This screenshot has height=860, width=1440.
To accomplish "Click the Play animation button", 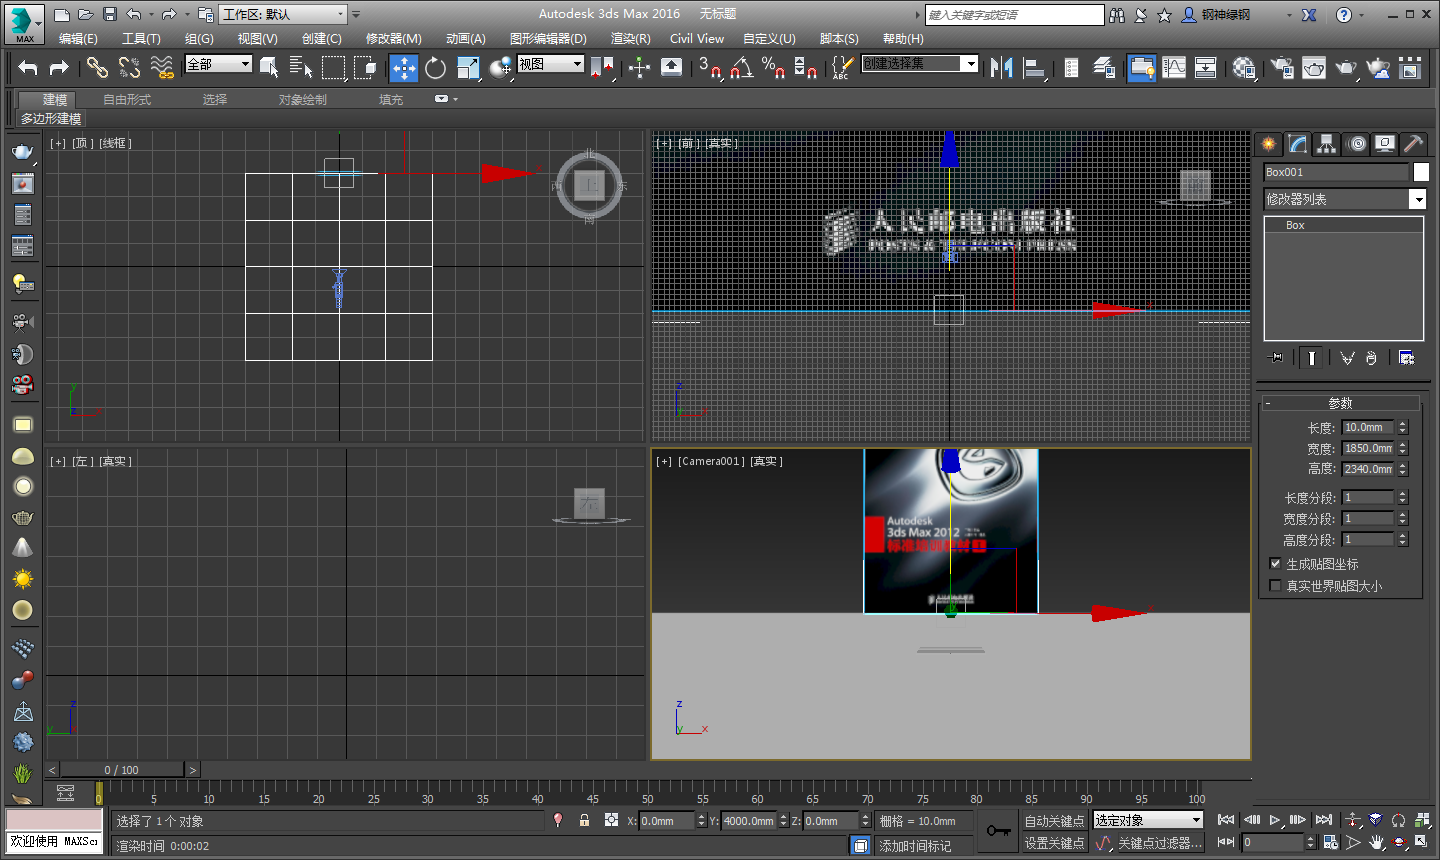I will click(x=1275, y=820).
